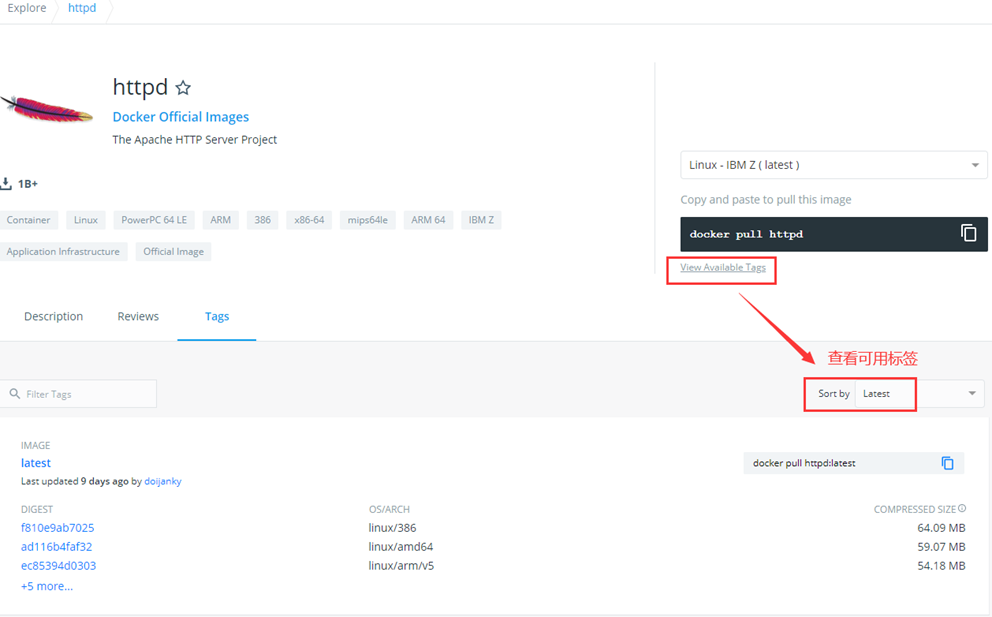Image resolution: width=992 pixels, height=617 pixels.
Task: Click the DIGEST column header
Action: 37,509
